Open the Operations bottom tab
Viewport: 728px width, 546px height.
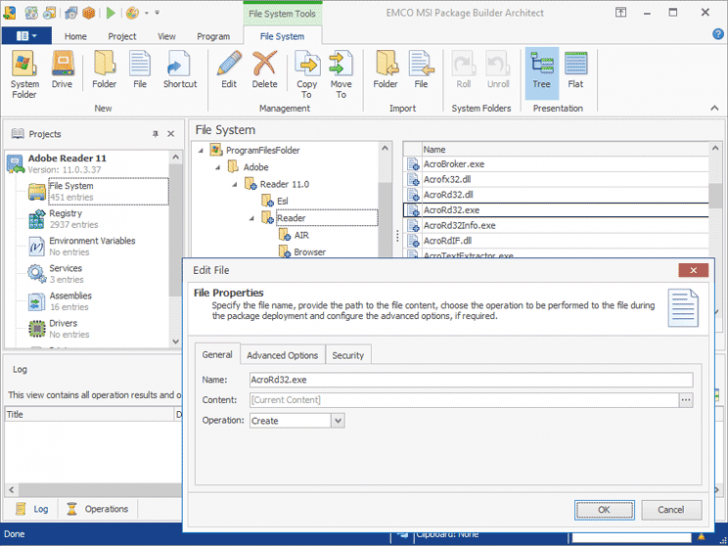coord(98,509)
